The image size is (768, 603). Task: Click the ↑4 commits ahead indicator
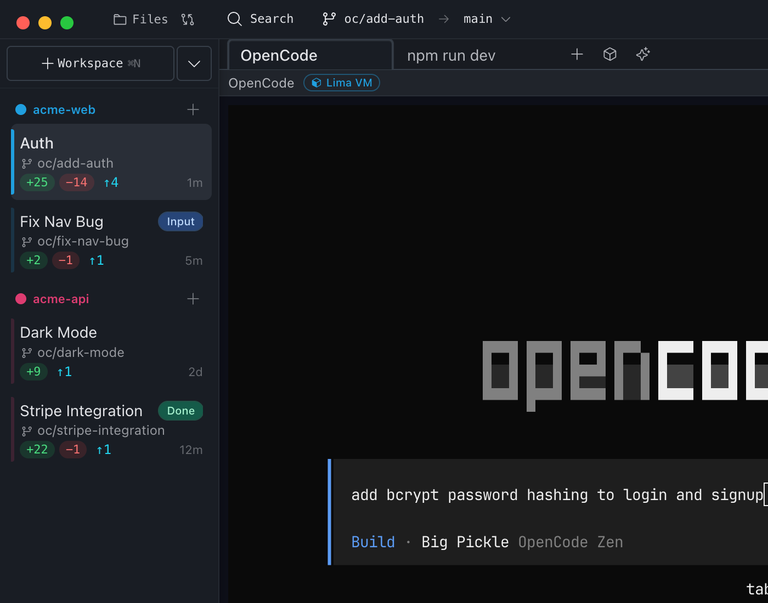click(111, 183)
